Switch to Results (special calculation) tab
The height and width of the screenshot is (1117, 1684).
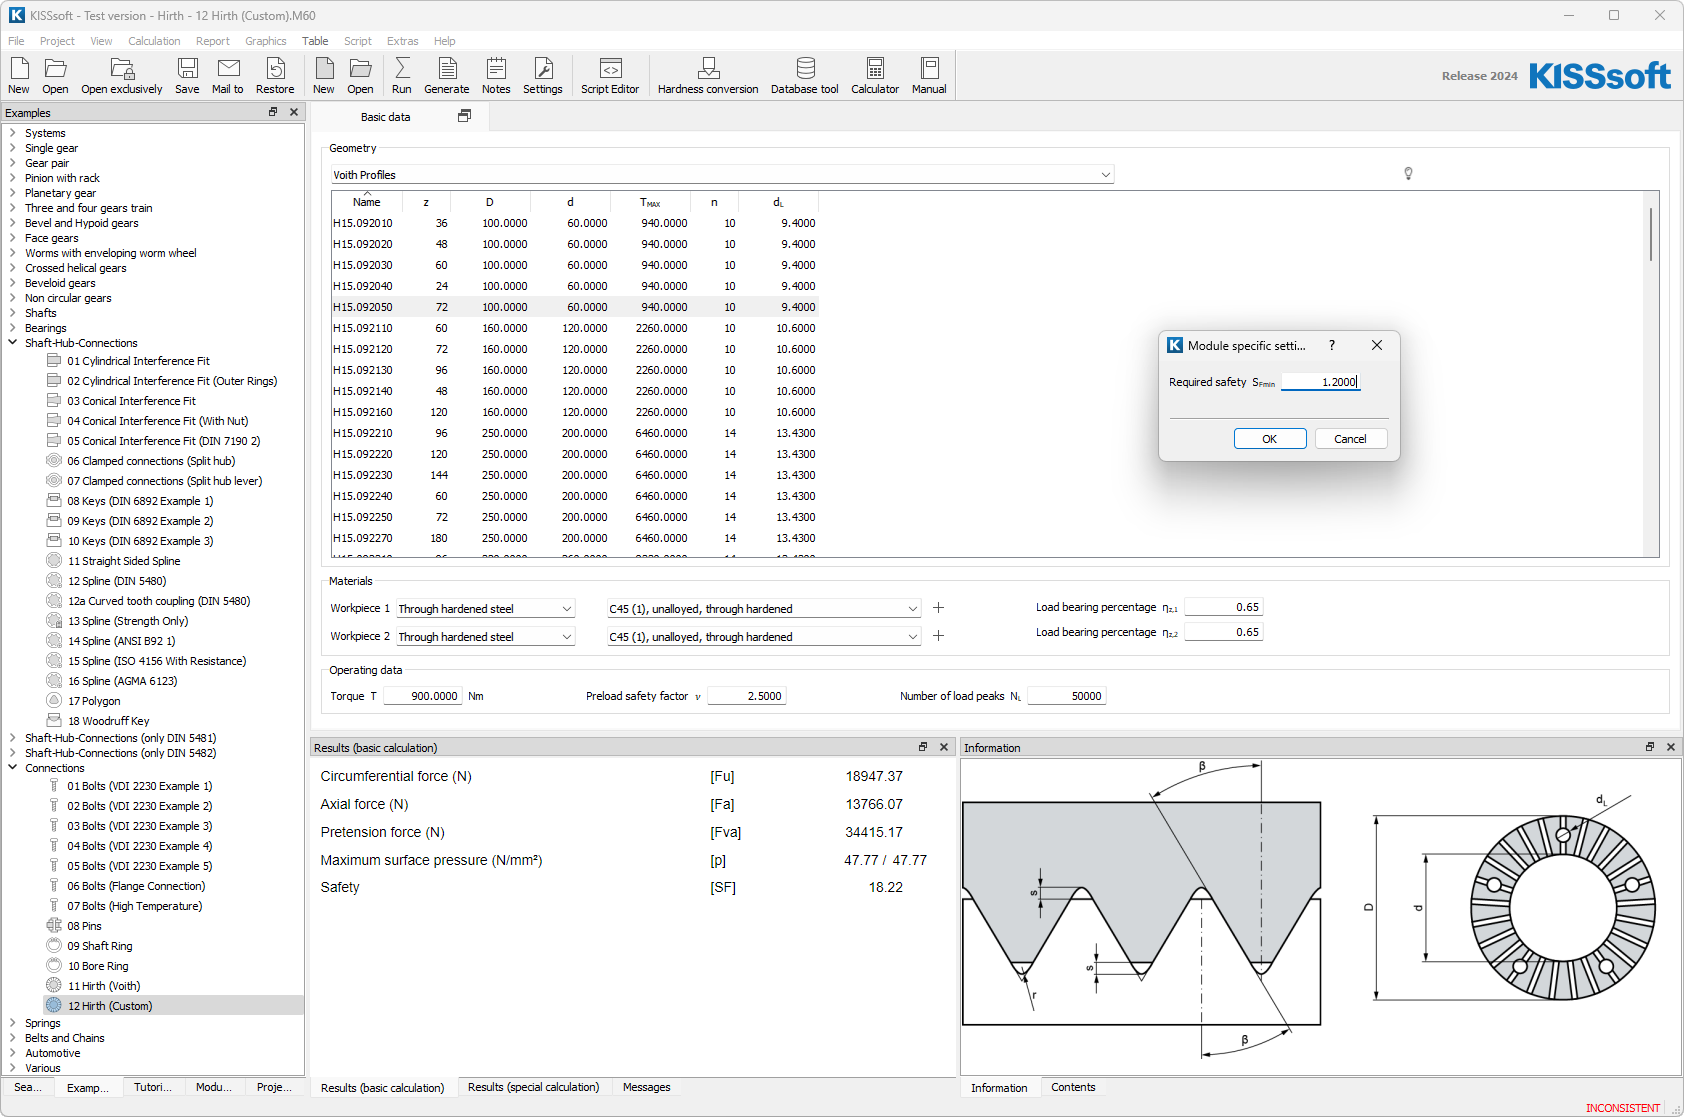[533, 1087]
